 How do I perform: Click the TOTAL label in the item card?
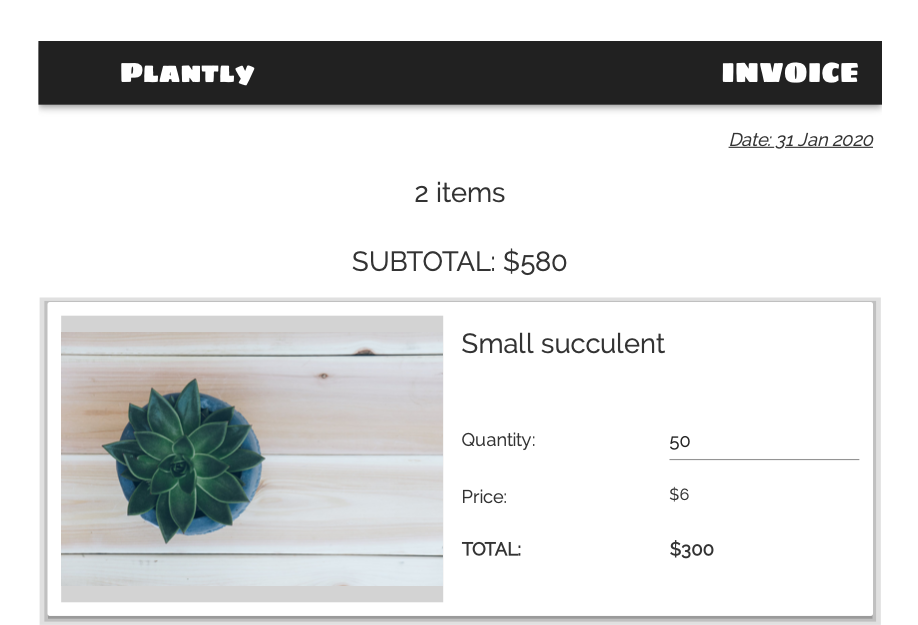coord(491,549)
